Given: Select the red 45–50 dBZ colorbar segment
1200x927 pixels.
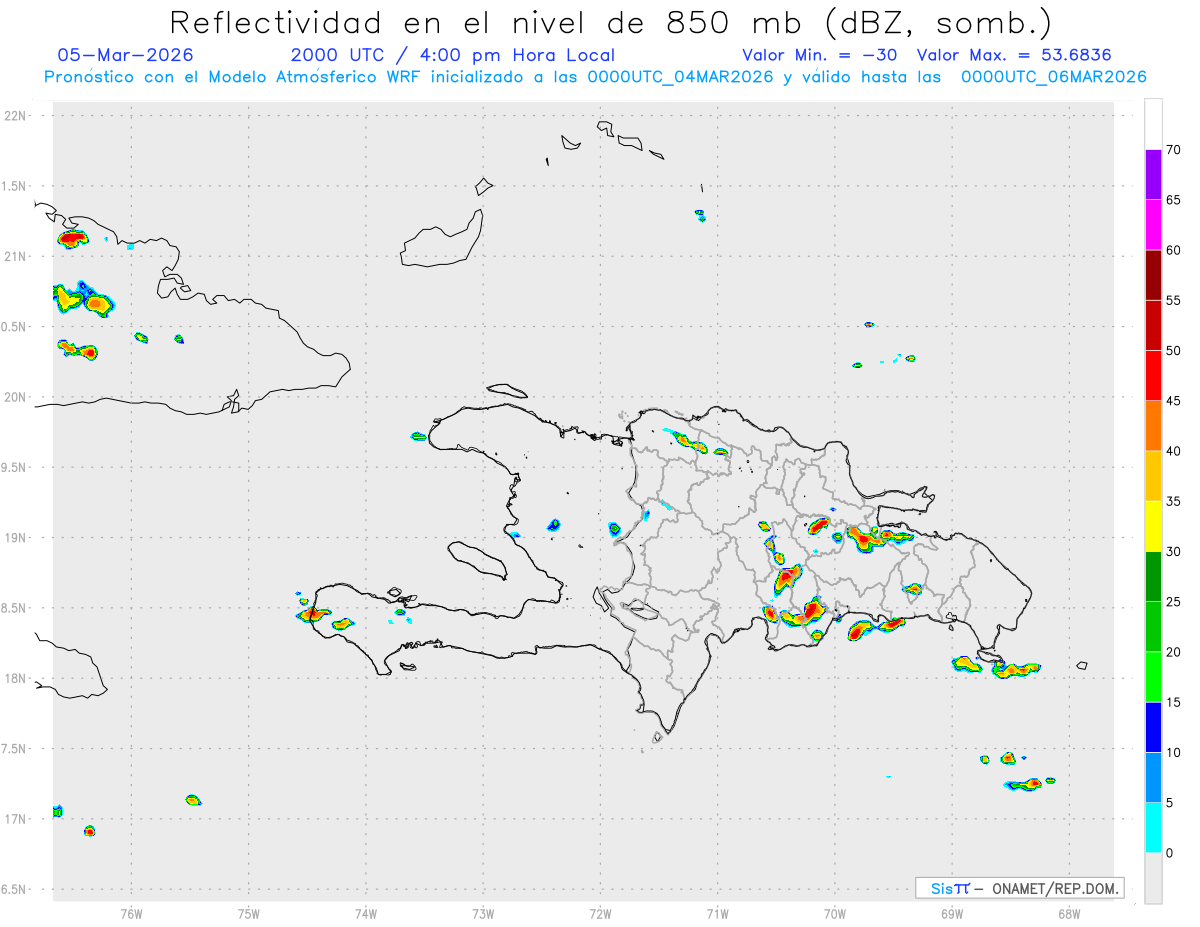Looking at the screenshot, I should pyautogui.click(x=1153, y=376).
